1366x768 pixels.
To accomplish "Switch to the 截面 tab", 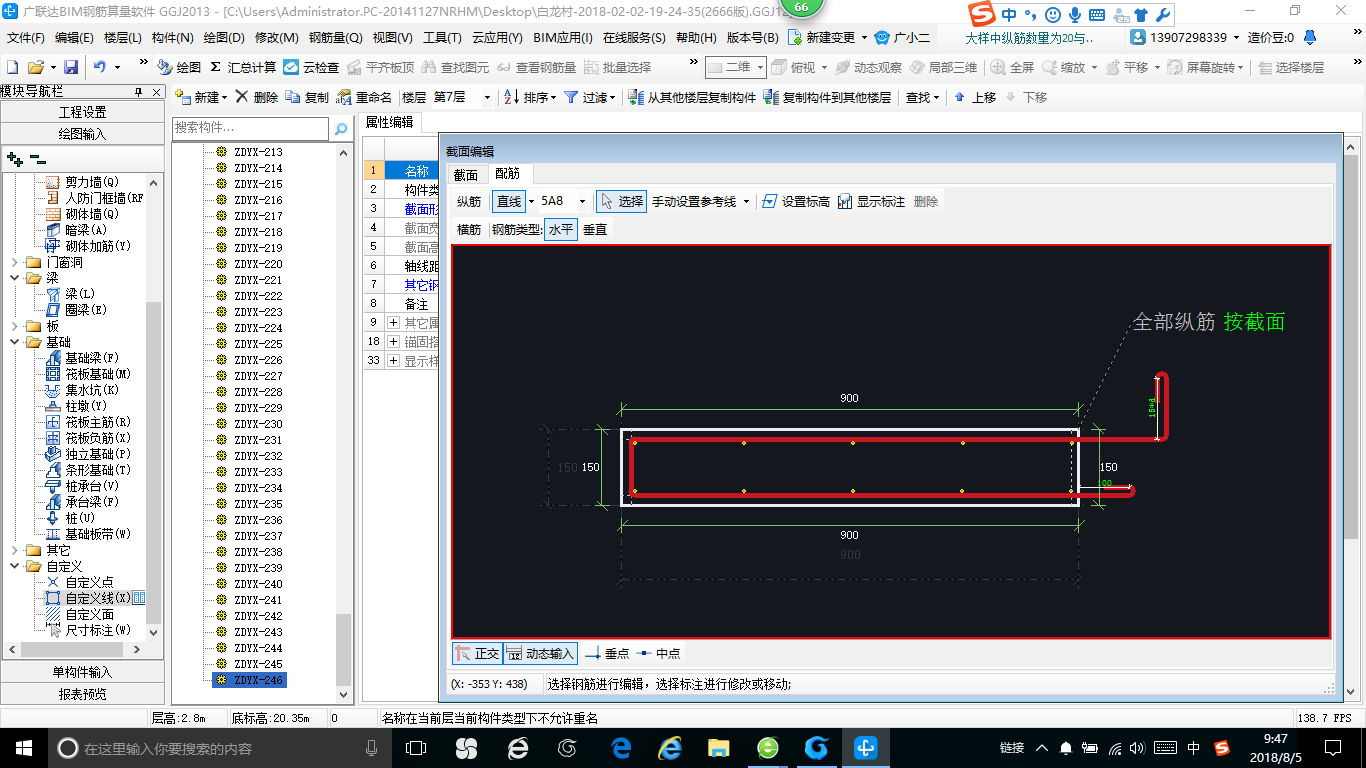I will (x=466, y=174).
